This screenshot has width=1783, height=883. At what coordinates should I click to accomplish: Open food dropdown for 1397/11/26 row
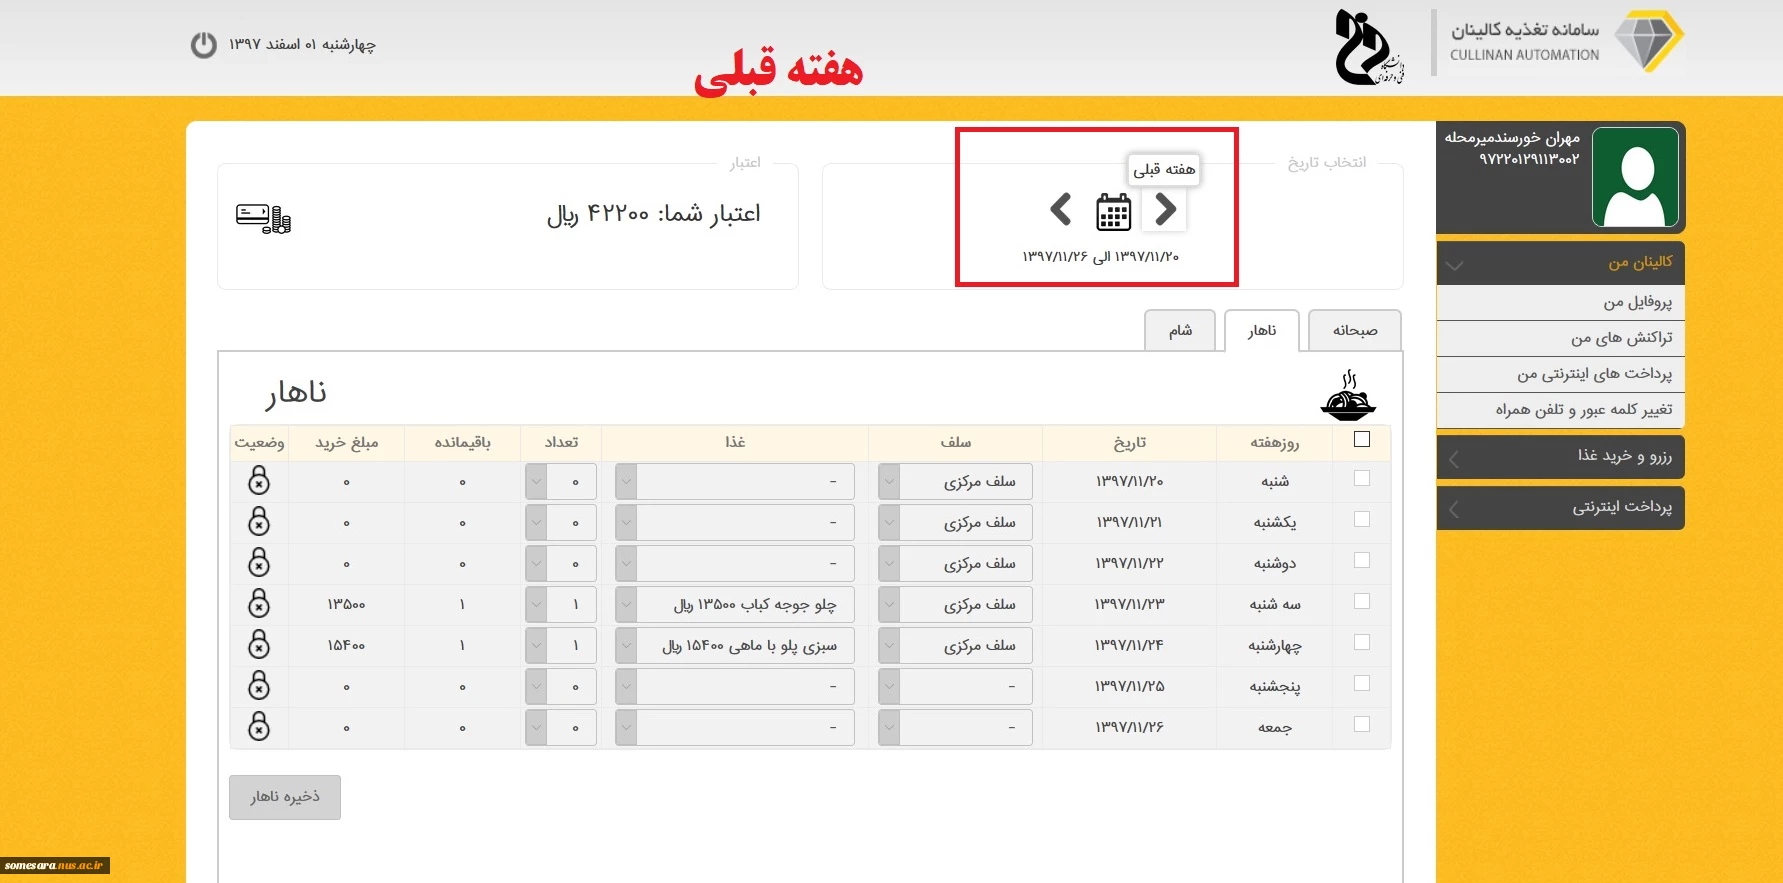tap(735, 728)
